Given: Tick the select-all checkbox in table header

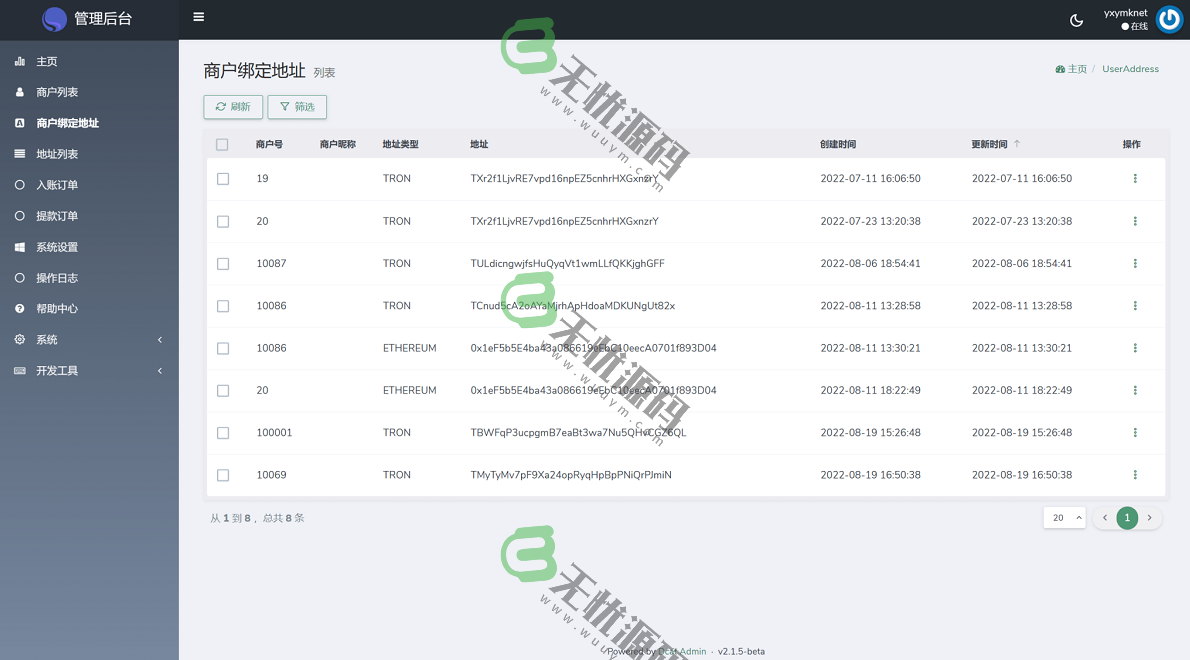Looking at the screenshot, I should click(x=222, y=145).
